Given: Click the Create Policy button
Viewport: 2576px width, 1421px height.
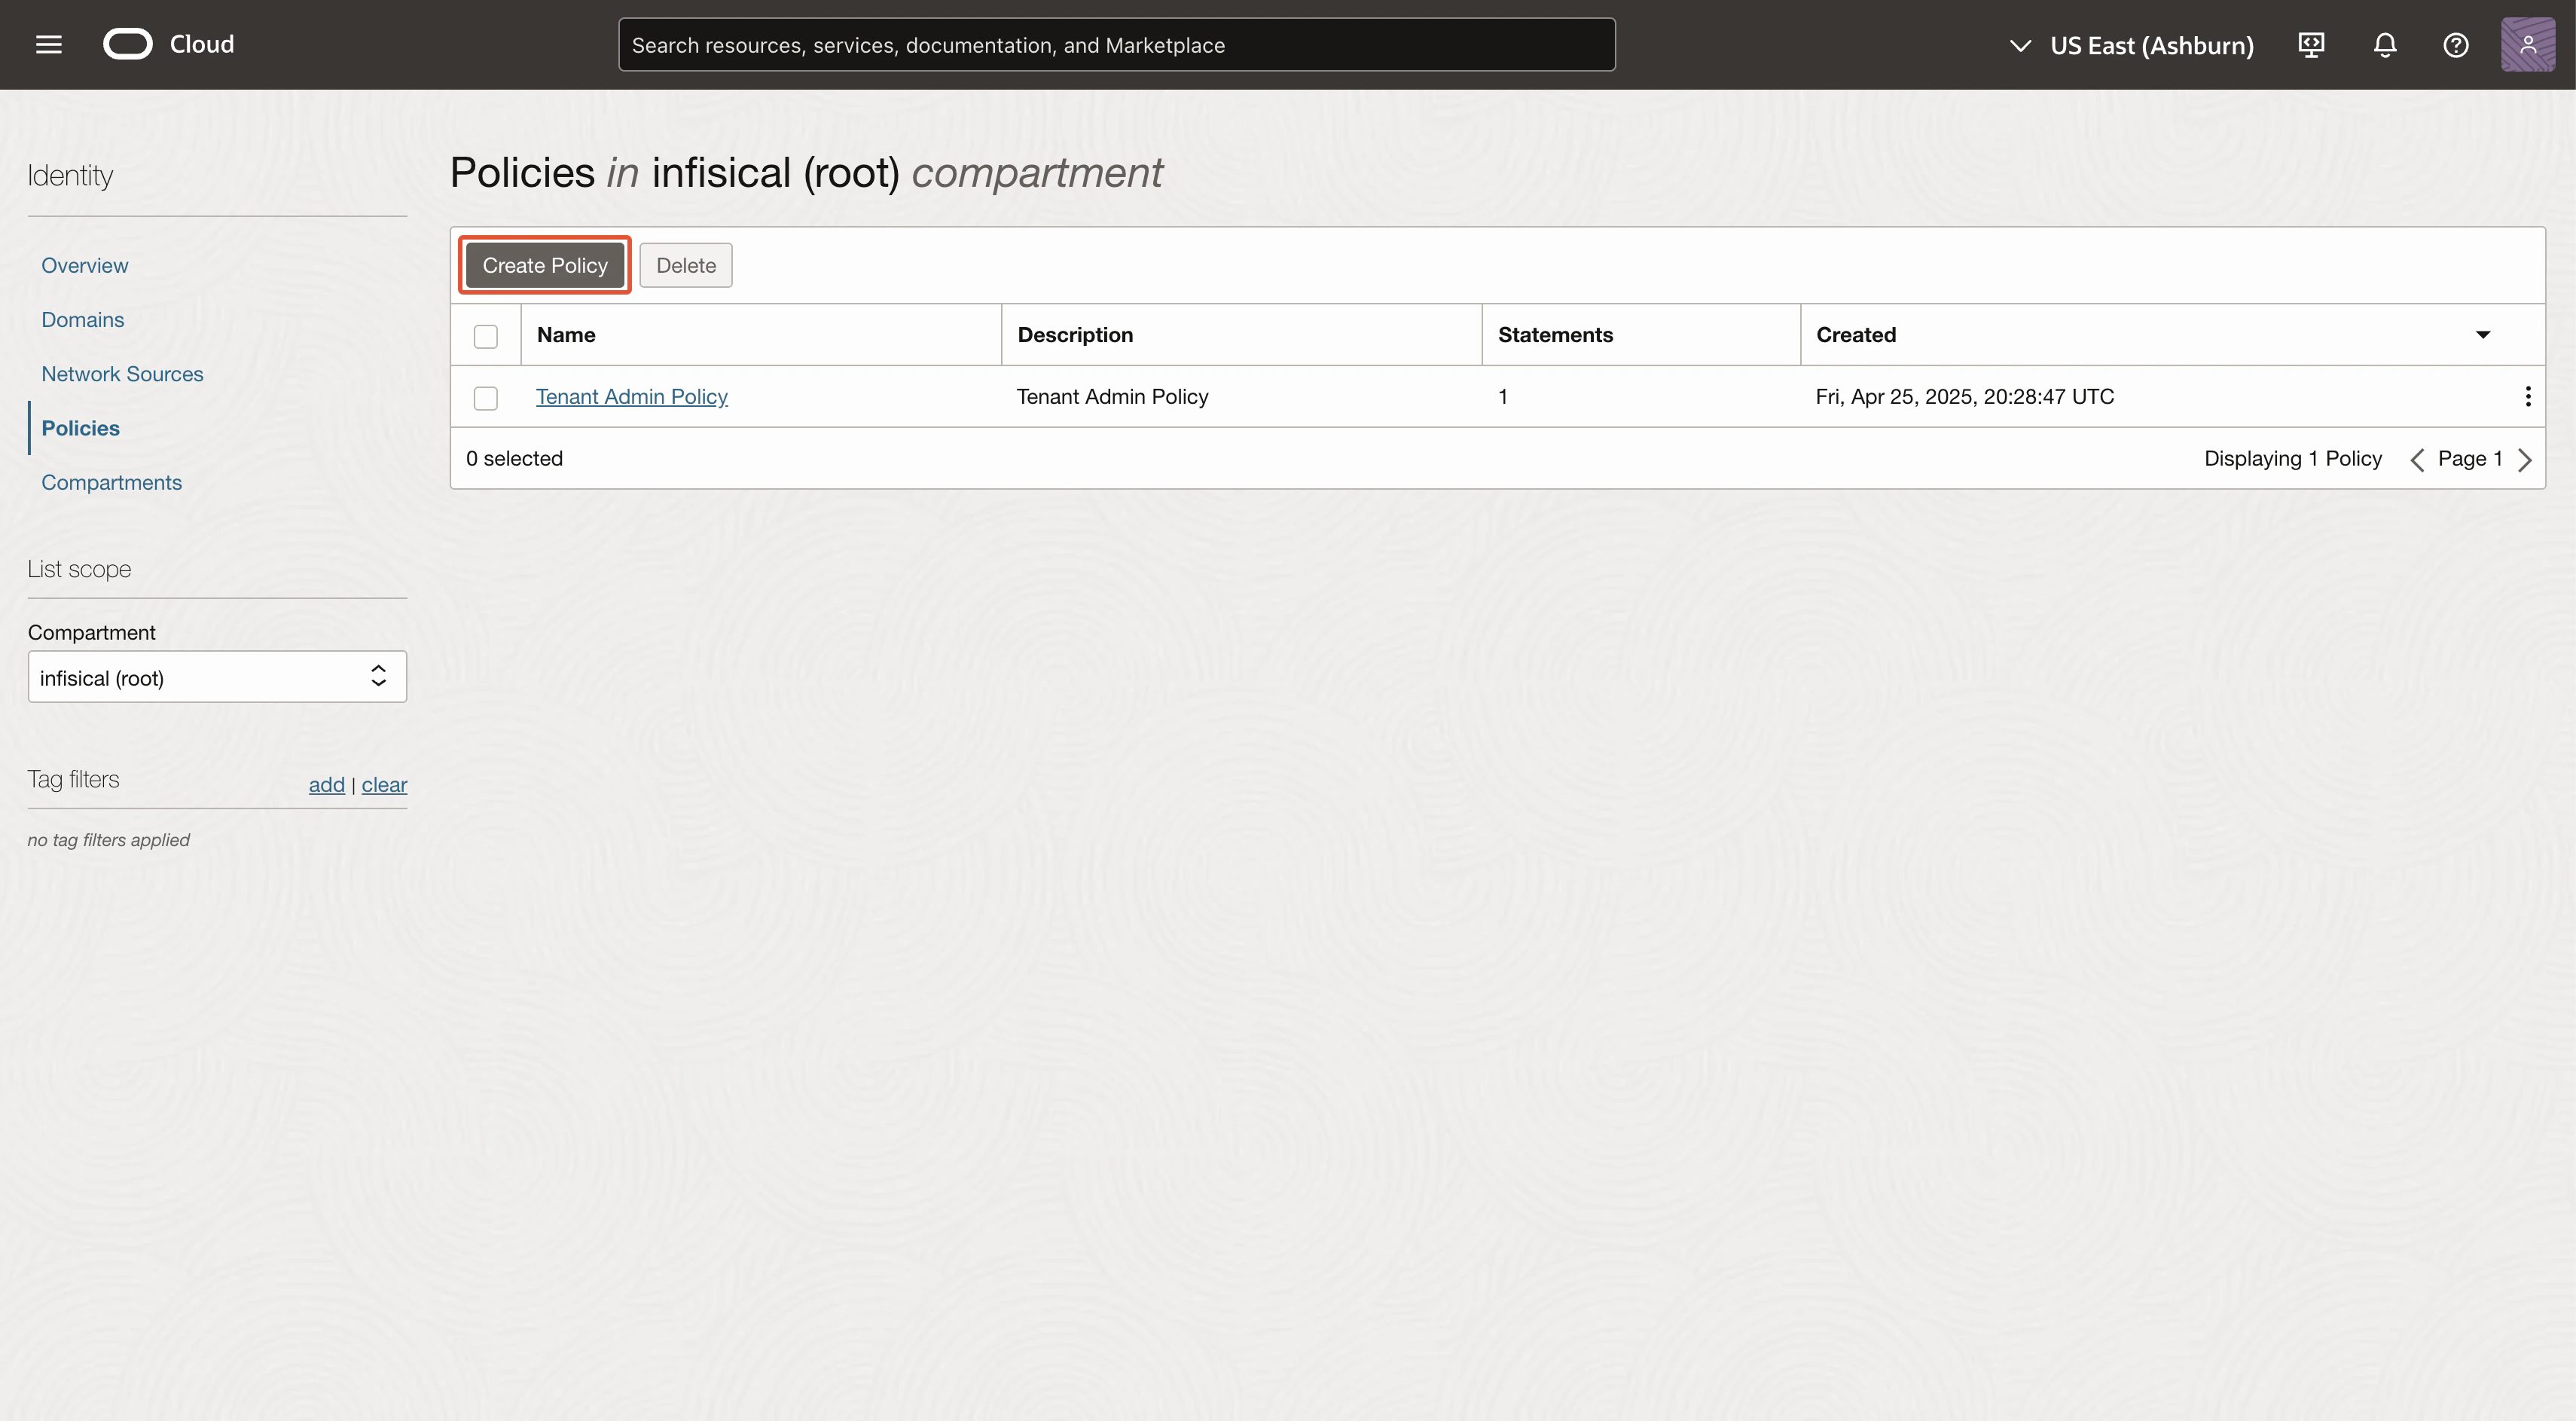Looking at the screenshot, I should coord(545,265).
